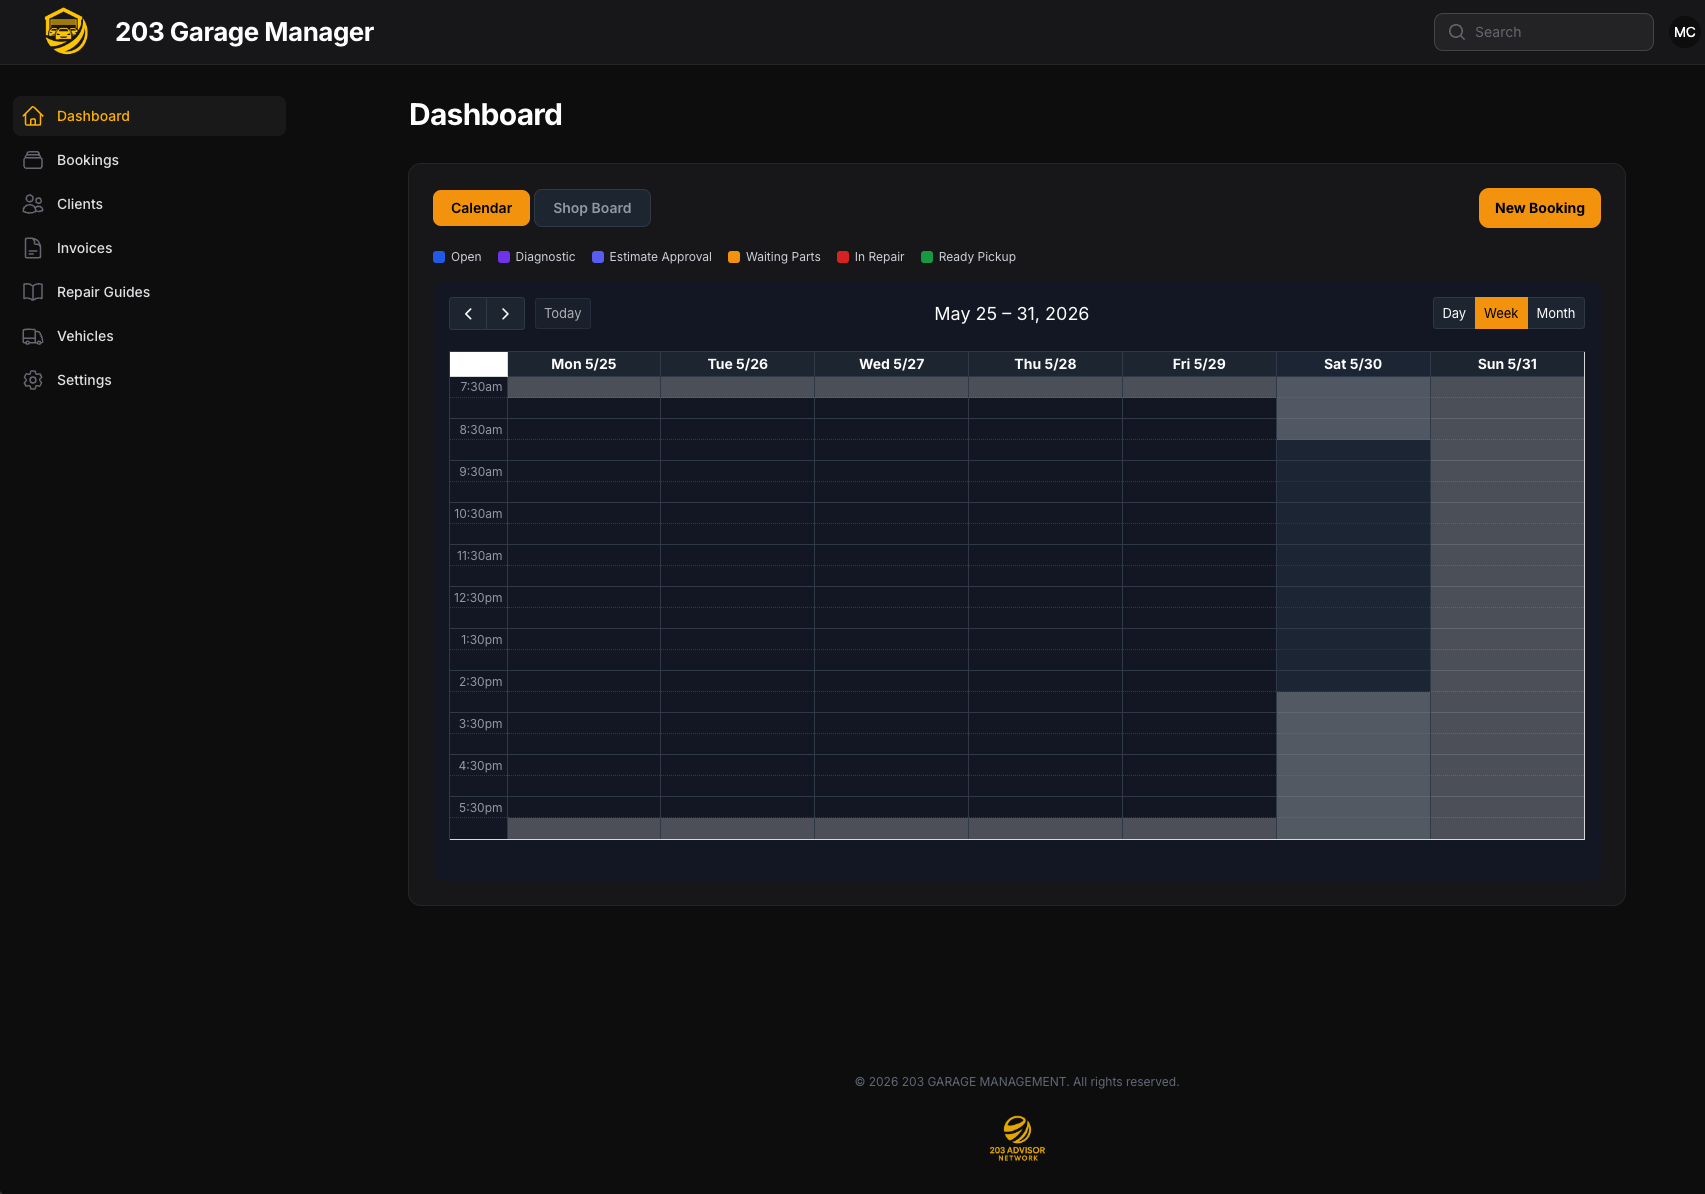Viewport: 1705px width, 1194px height.
Task: Click the Mon 5/25 column header
Action: pyautogui.click(x=584, y=364)
